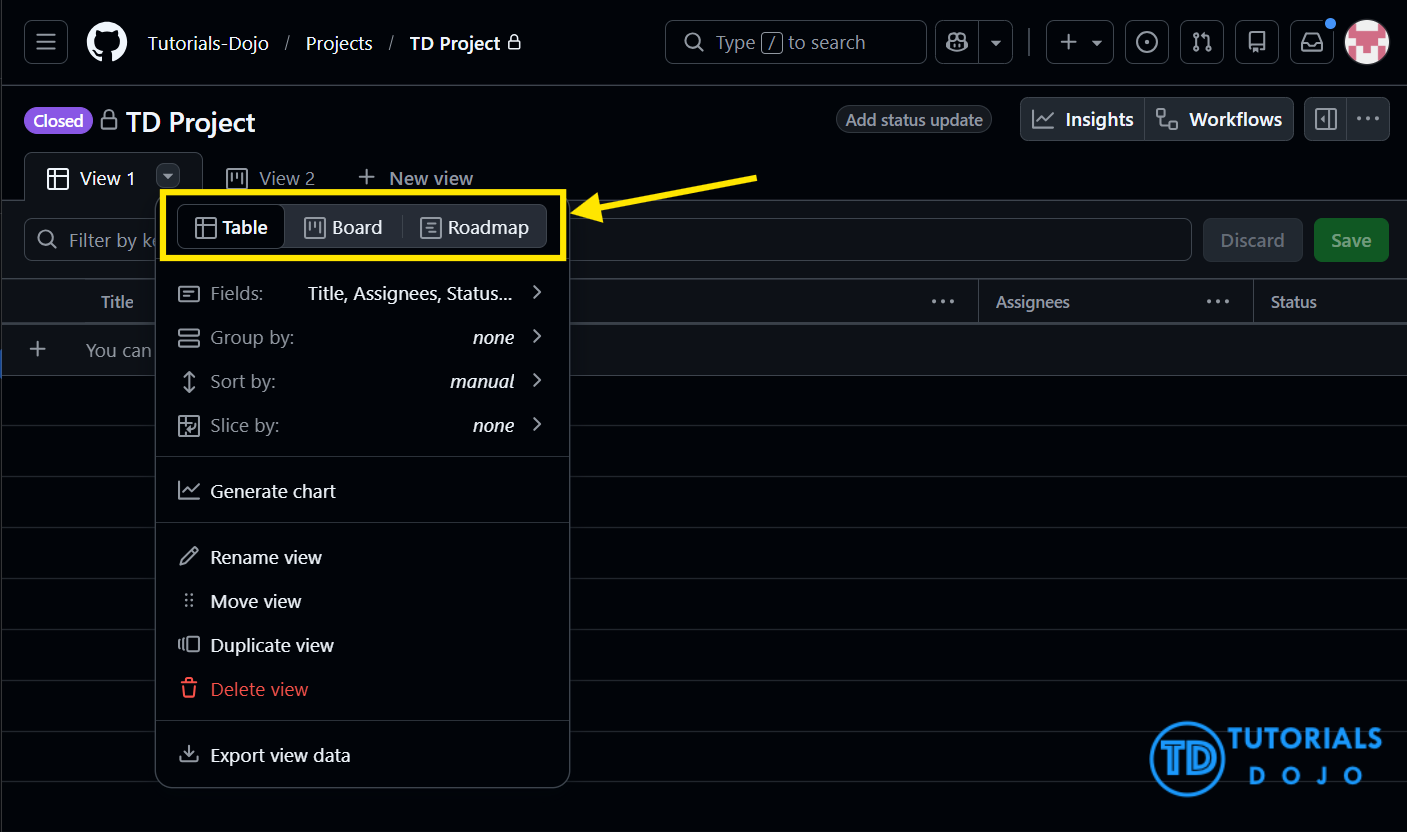Open GitHub notifications inbox
Viewport: 1407px width, 832px height.
1311,42
